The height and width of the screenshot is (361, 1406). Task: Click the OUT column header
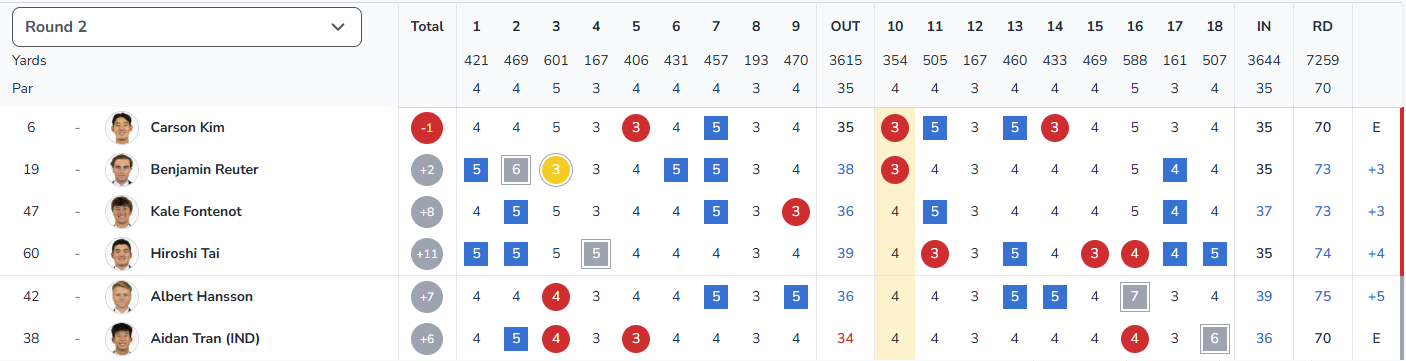[845, 27]
